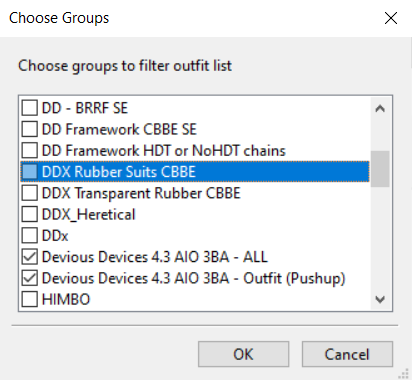Screen dimensions: 412x380
Task: Toggle the DDX Rubber Suits CBBE checkbox
Action: pyautogui.click(x=30, y=172)
